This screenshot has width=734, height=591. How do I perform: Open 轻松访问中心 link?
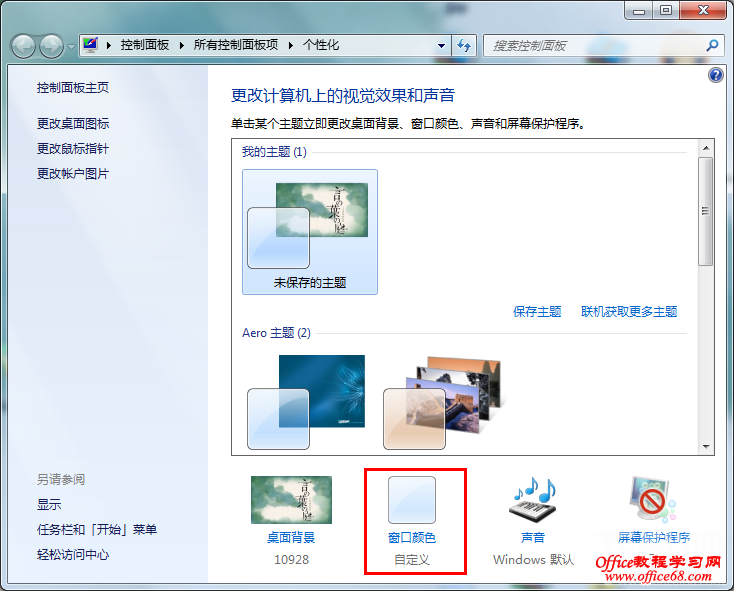(x=73, y=555)
